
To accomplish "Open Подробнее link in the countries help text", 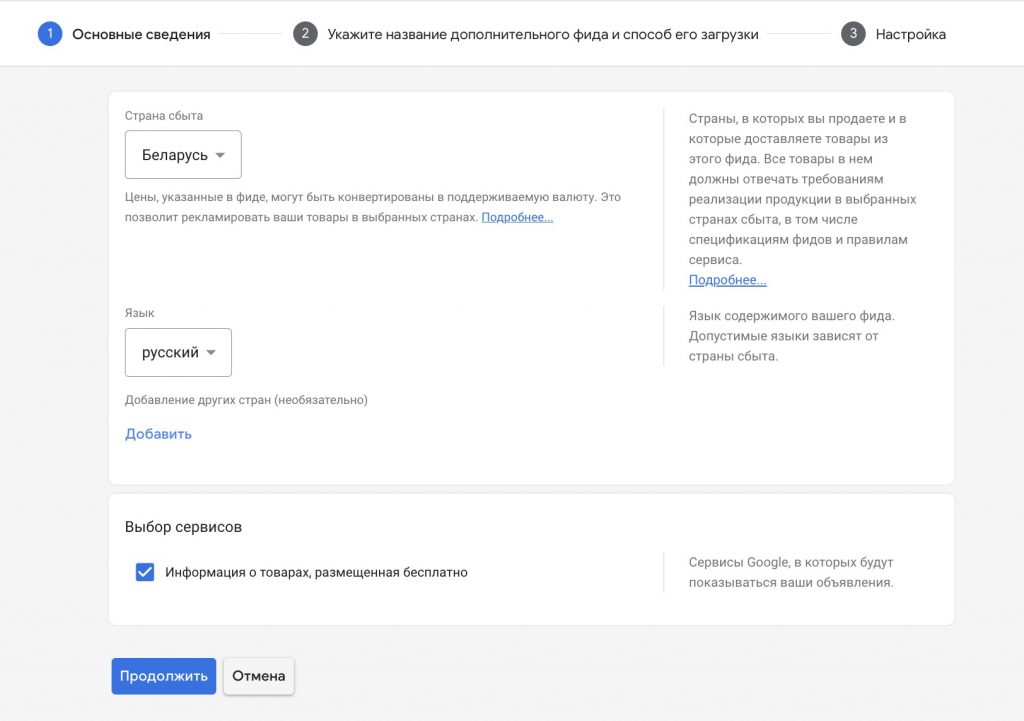I will click(x=728, y=280).
